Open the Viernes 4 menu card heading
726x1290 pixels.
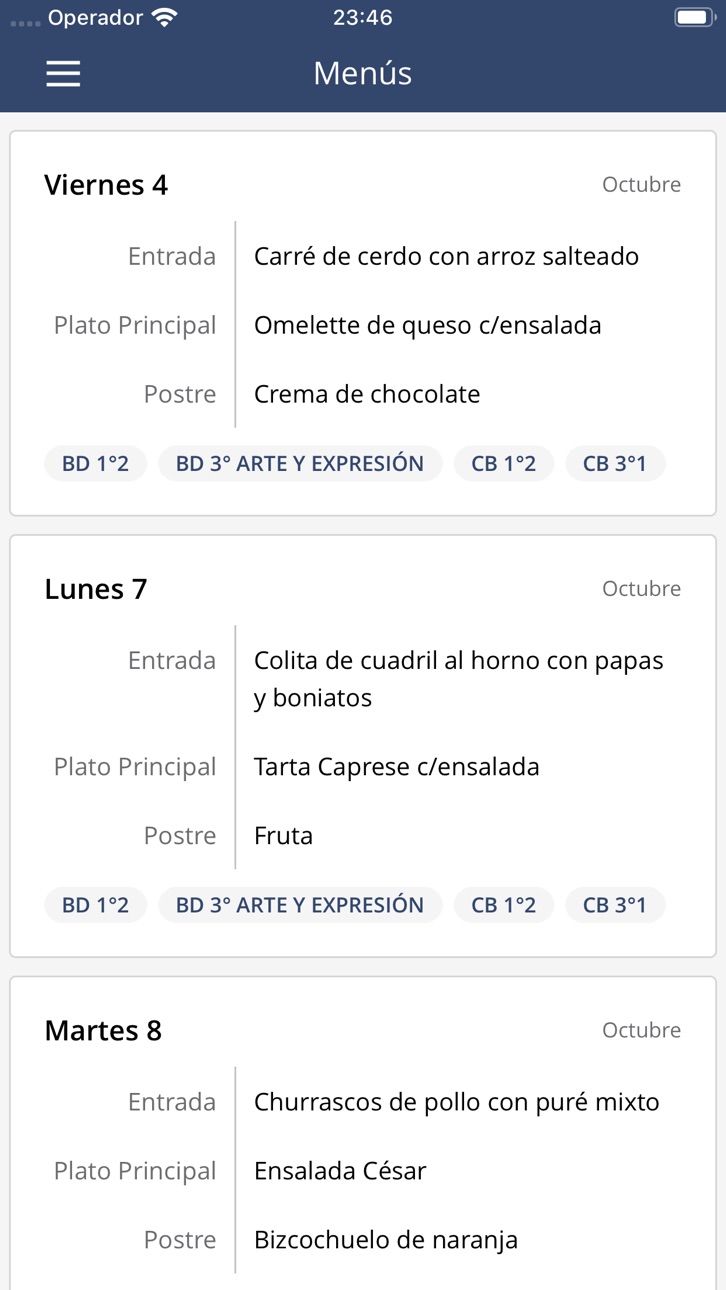[x=106, y=185]
